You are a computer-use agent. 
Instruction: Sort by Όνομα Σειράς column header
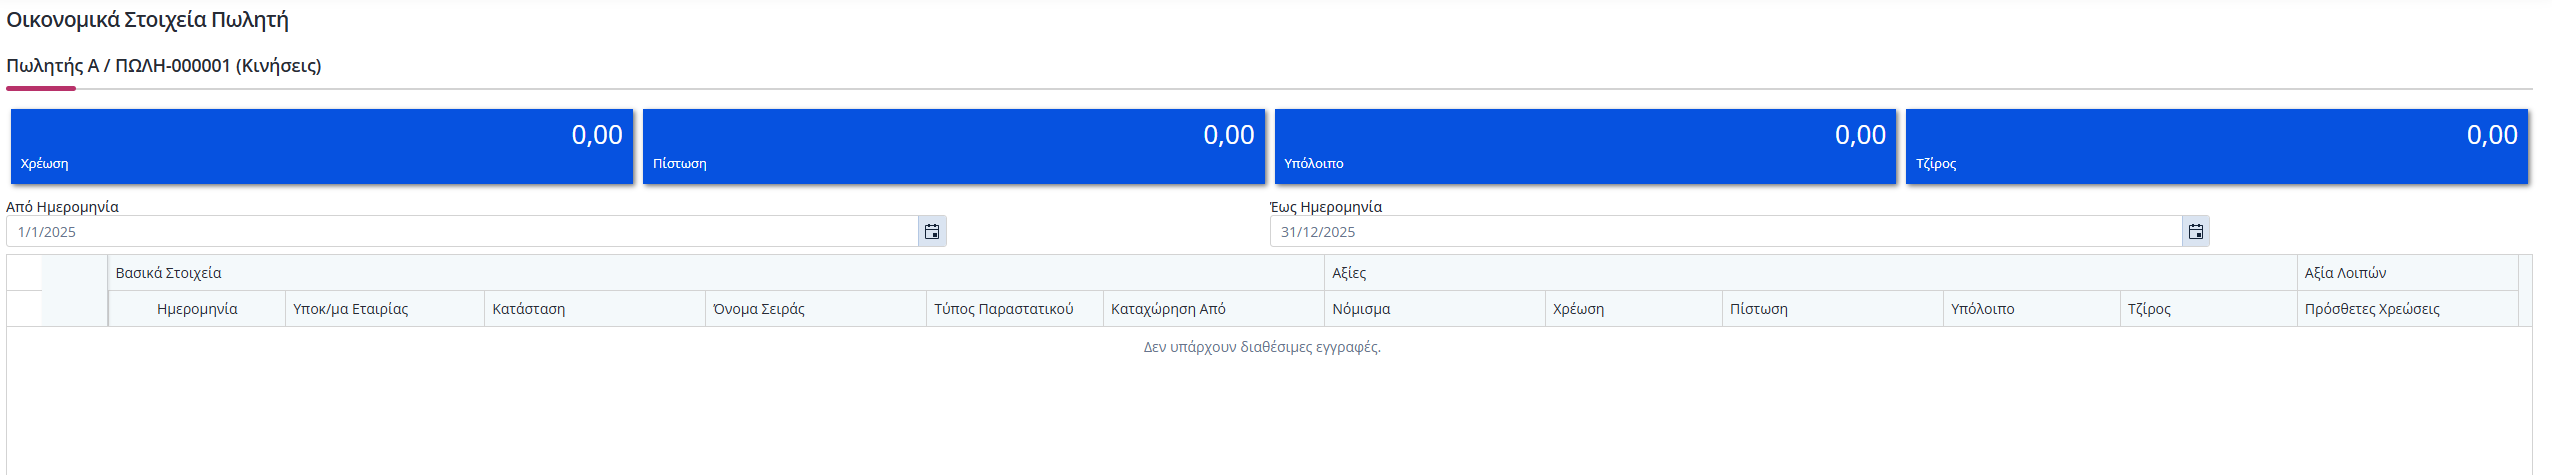tap(816, 309)
